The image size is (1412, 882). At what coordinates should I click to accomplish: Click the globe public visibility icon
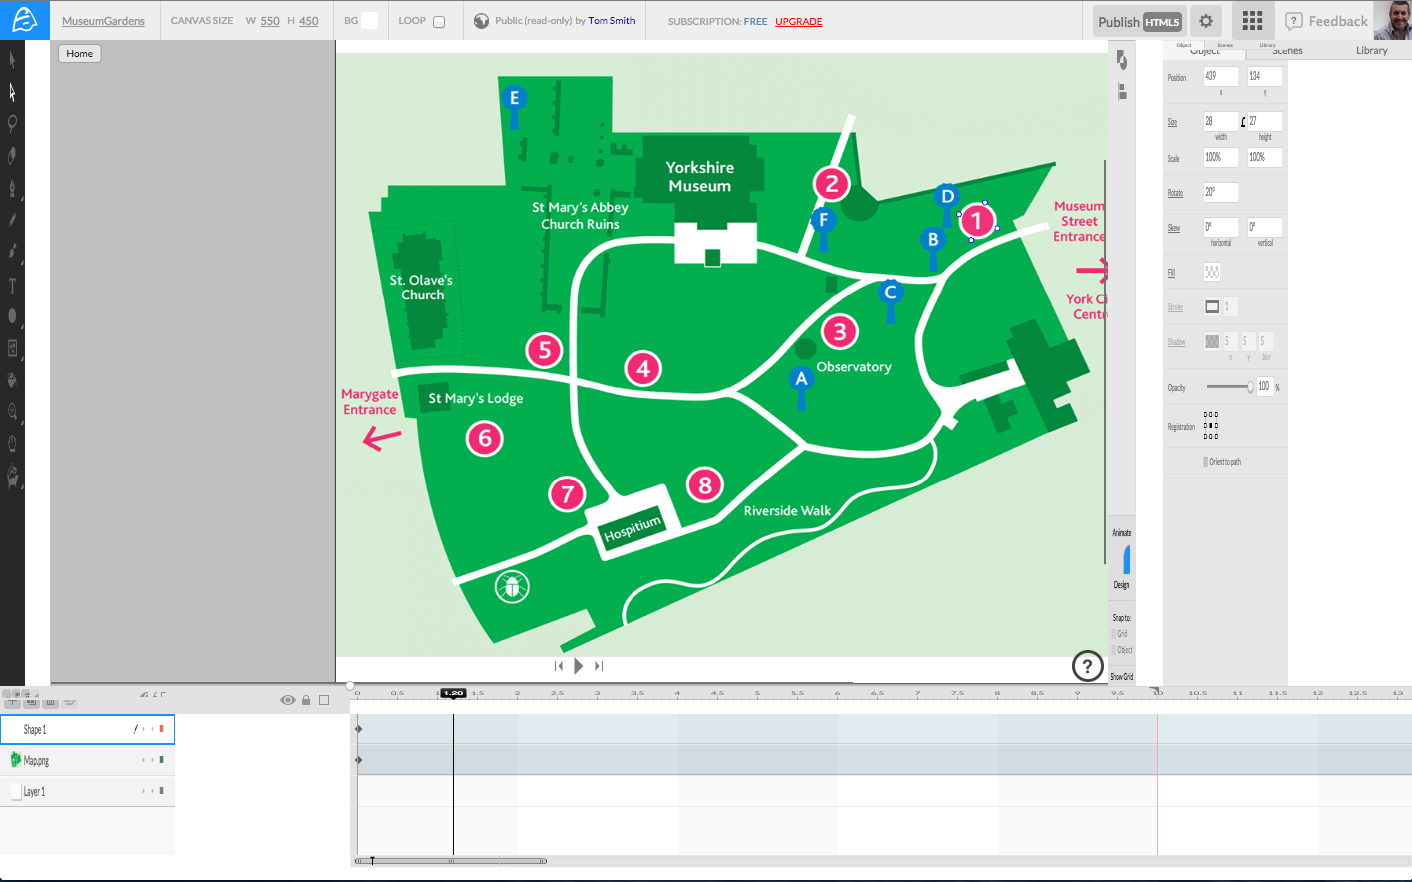click(481, 21)
